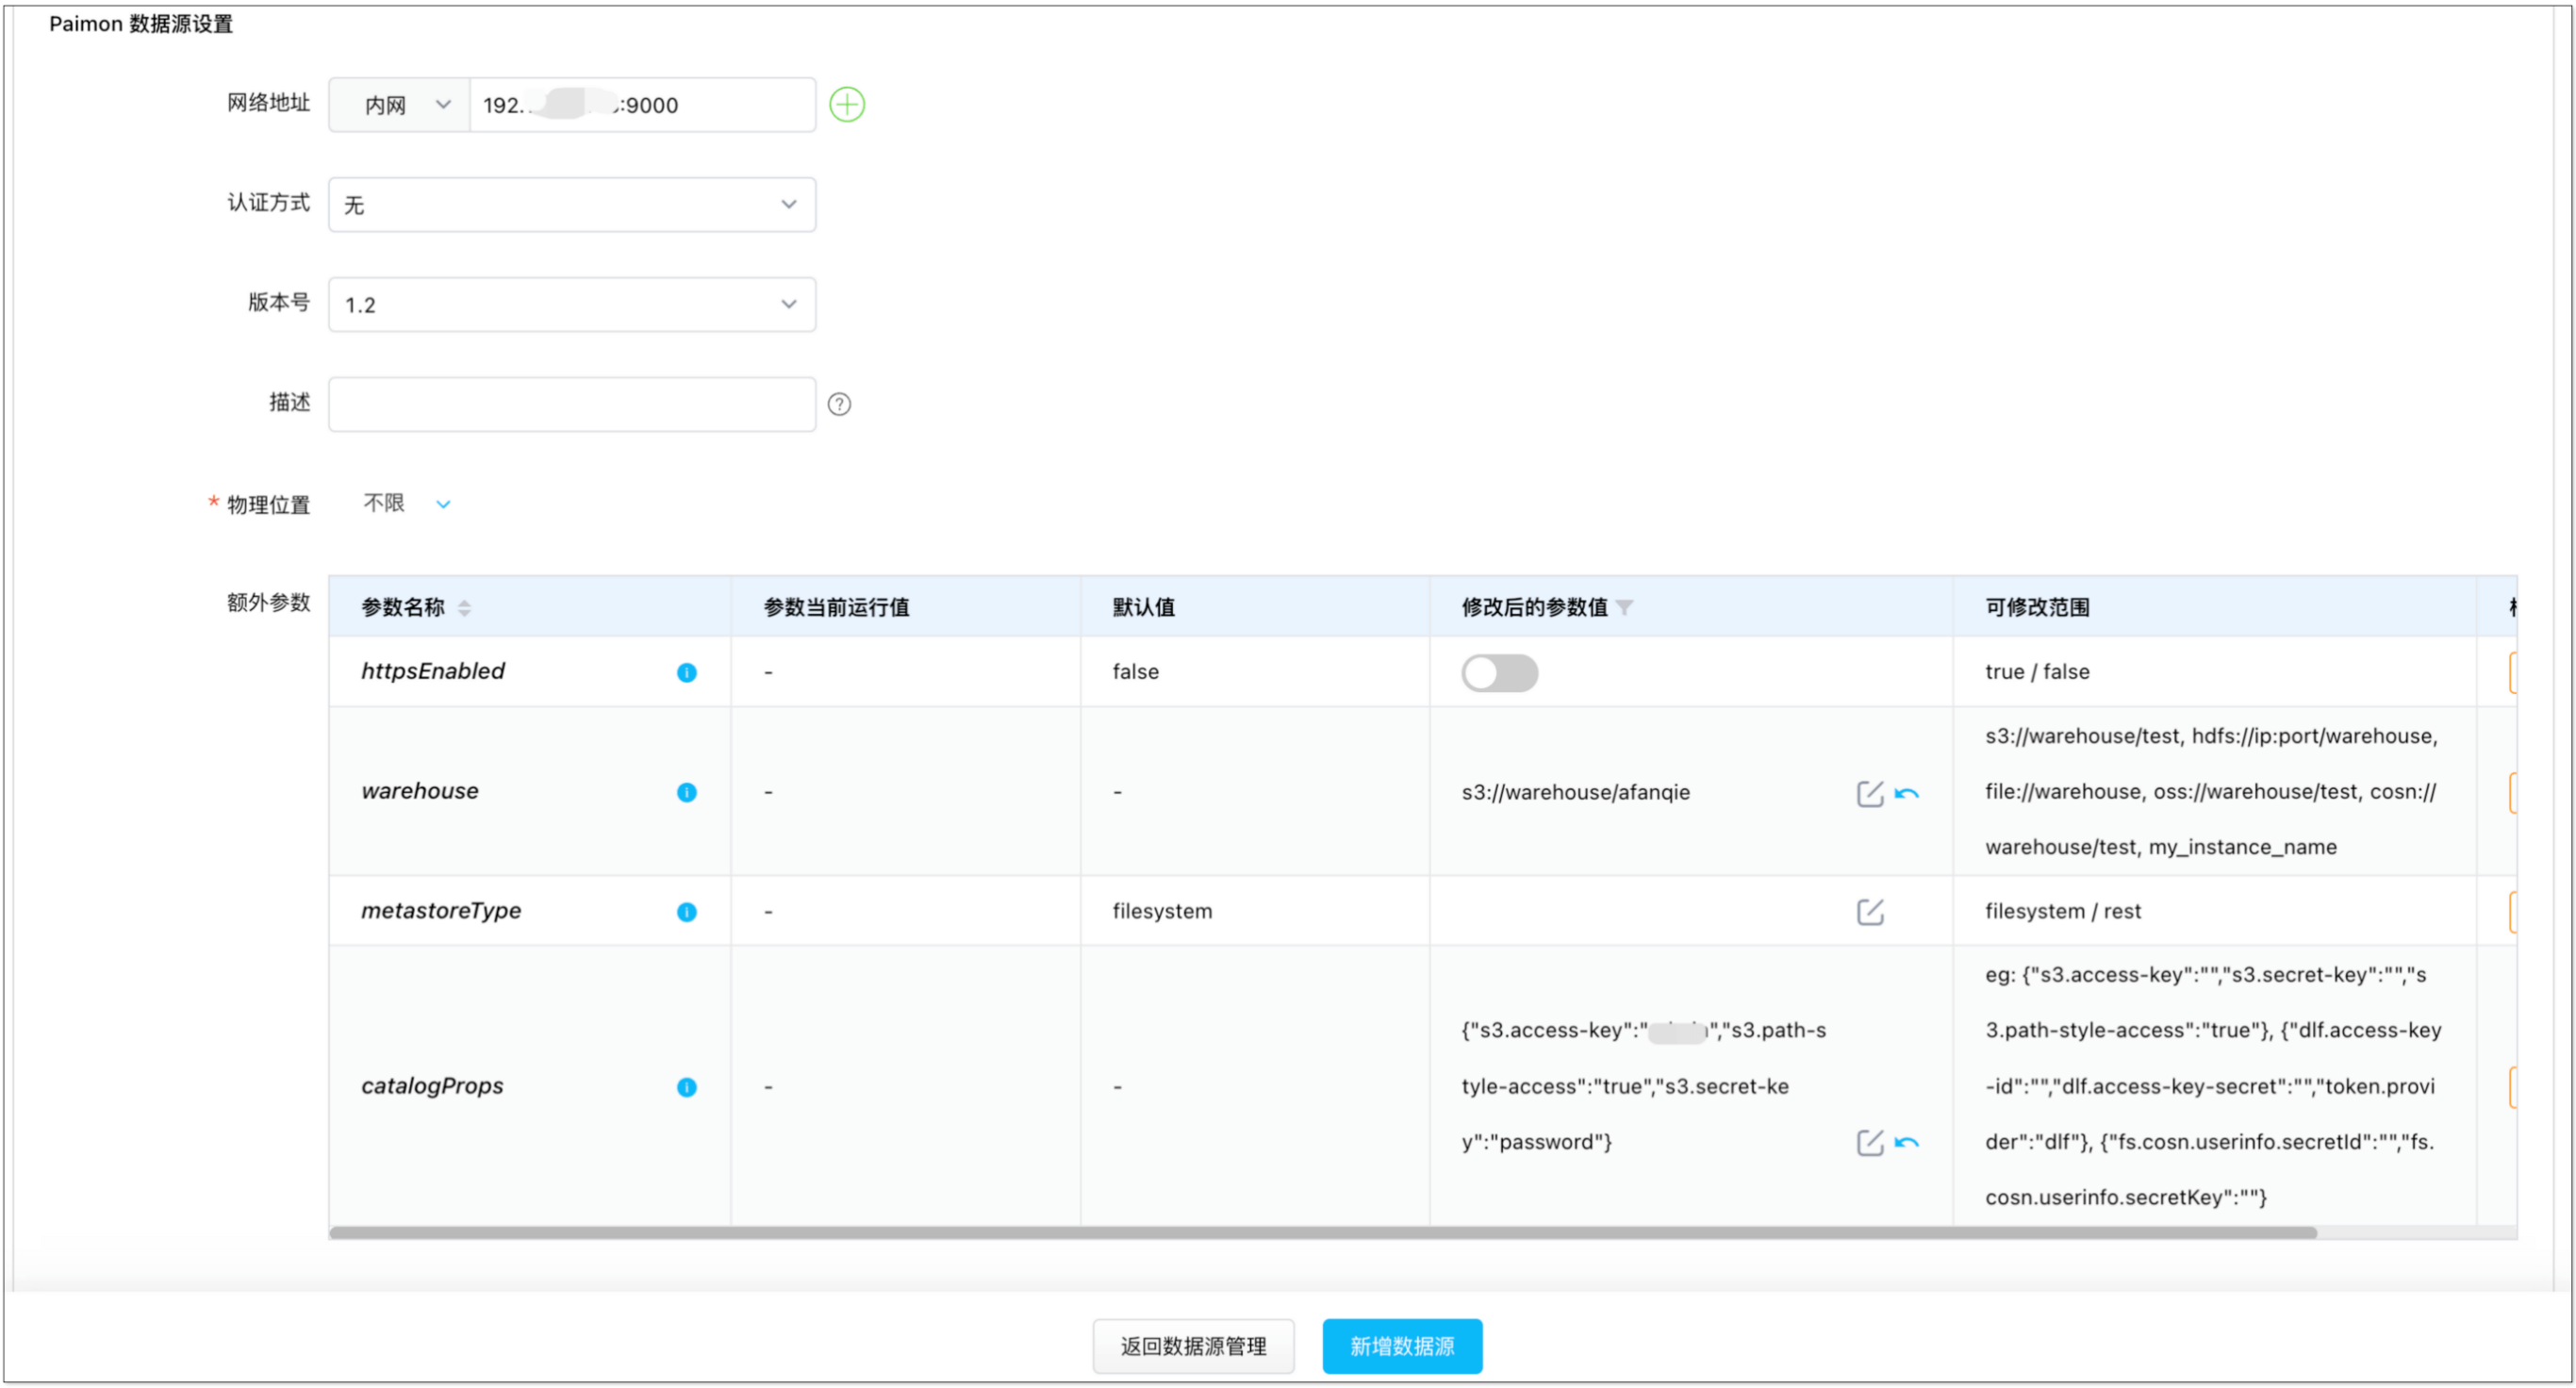Click the 返回数据源管理 button

(x=1192, y=1346)
